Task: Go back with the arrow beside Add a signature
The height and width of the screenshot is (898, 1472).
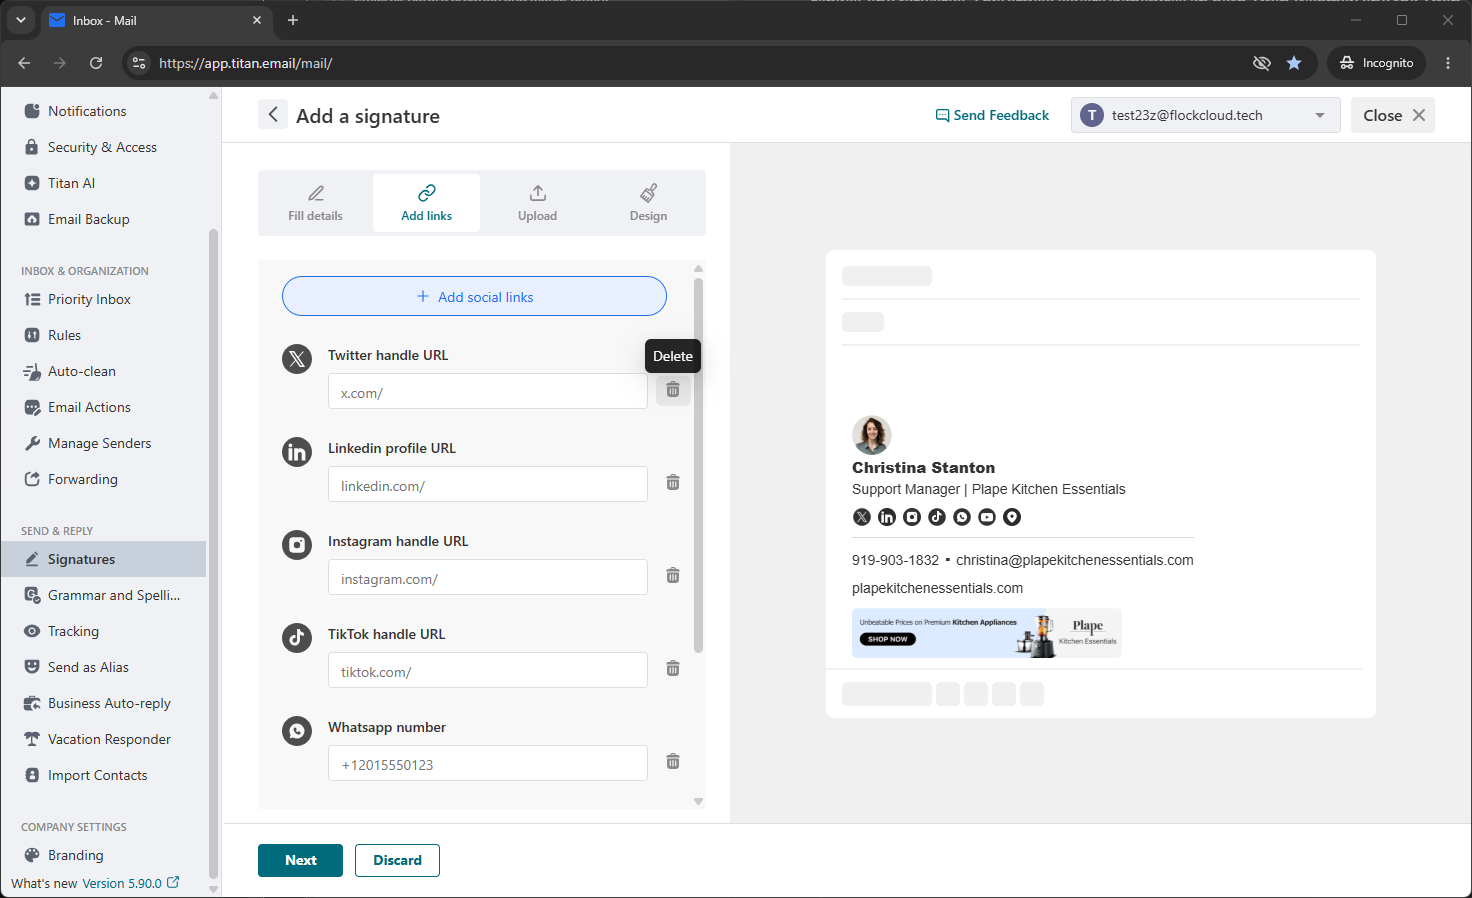Action: click(x=273, y=115)
